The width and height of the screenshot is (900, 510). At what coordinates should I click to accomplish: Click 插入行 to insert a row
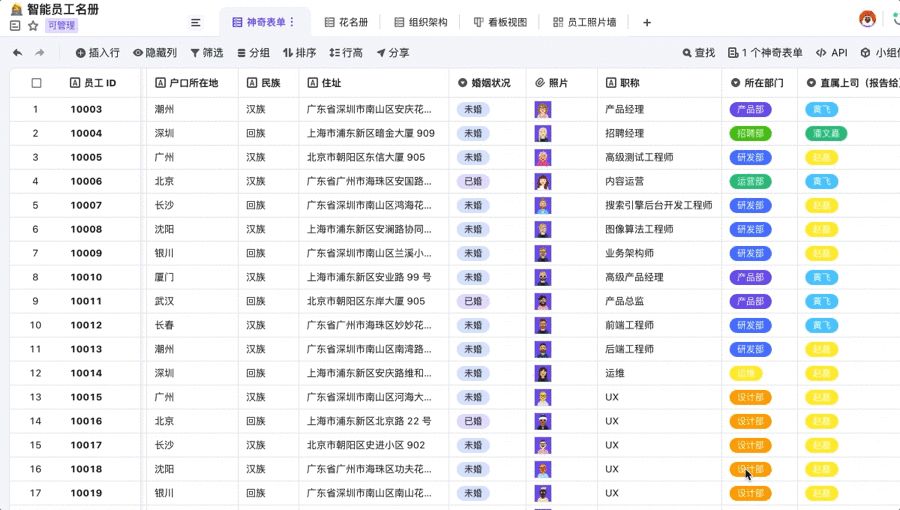pyautogui.click(x=98, y=53)
